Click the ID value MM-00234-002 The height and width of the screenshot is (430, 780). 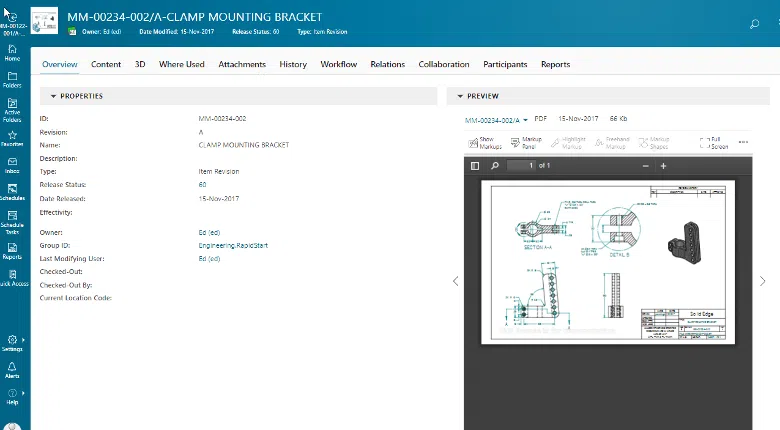(222, 118)
